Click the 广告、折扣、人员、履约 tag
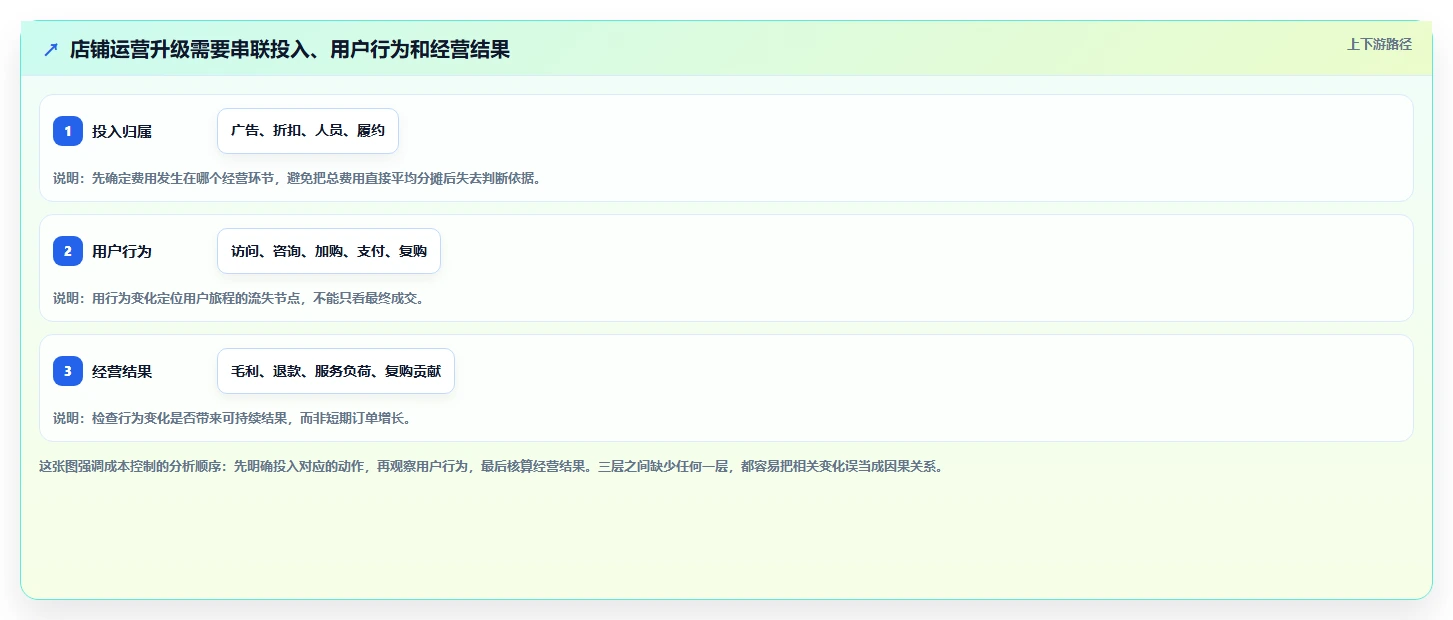The height and width of the screenshot is (620, 1453). click(x=308, y=131)
